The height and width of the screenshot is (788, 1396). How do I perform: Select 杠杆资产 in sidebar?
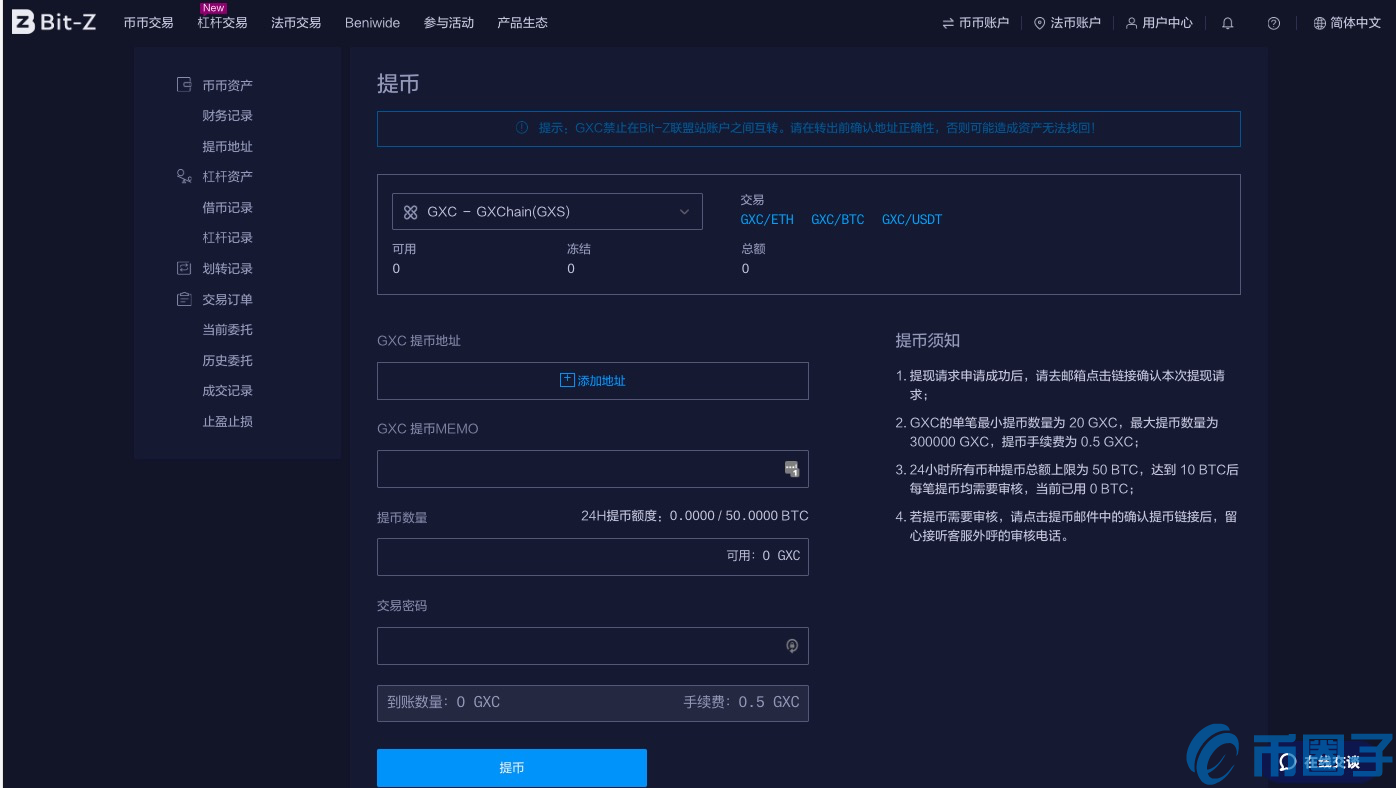pyautogui.click(x=227, y=177)
